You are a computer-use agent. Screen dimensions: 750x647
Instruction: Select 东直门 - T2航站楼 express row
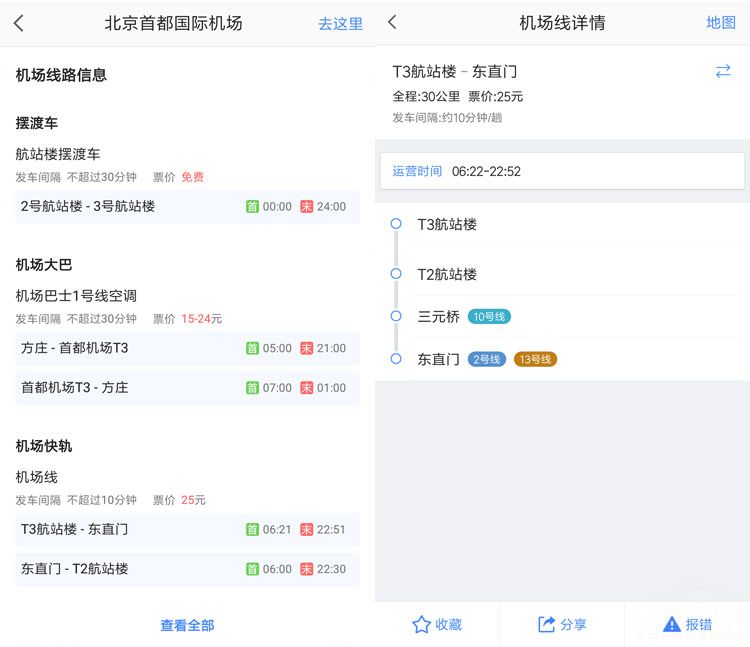(187, 568)
